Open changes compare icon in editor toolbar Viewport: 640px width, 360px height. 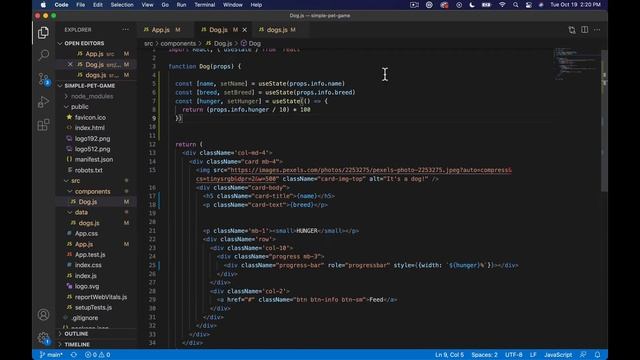(x=572, y=30)
